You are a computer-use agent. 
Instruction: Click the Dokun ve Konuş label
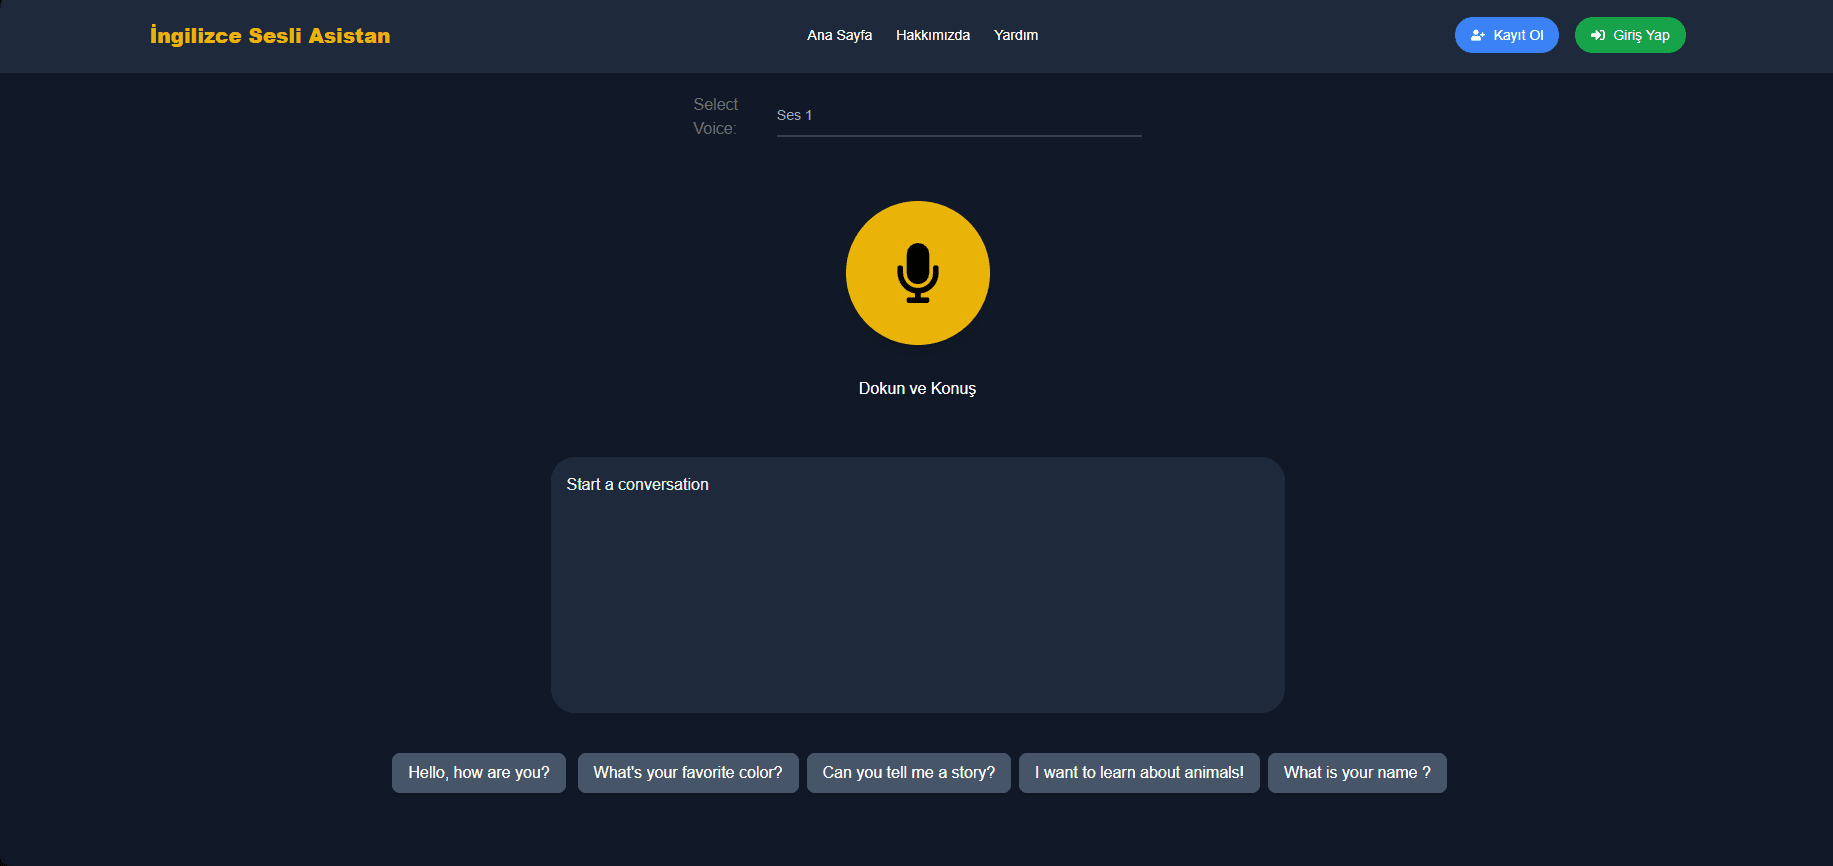click(x=917, y=388)
